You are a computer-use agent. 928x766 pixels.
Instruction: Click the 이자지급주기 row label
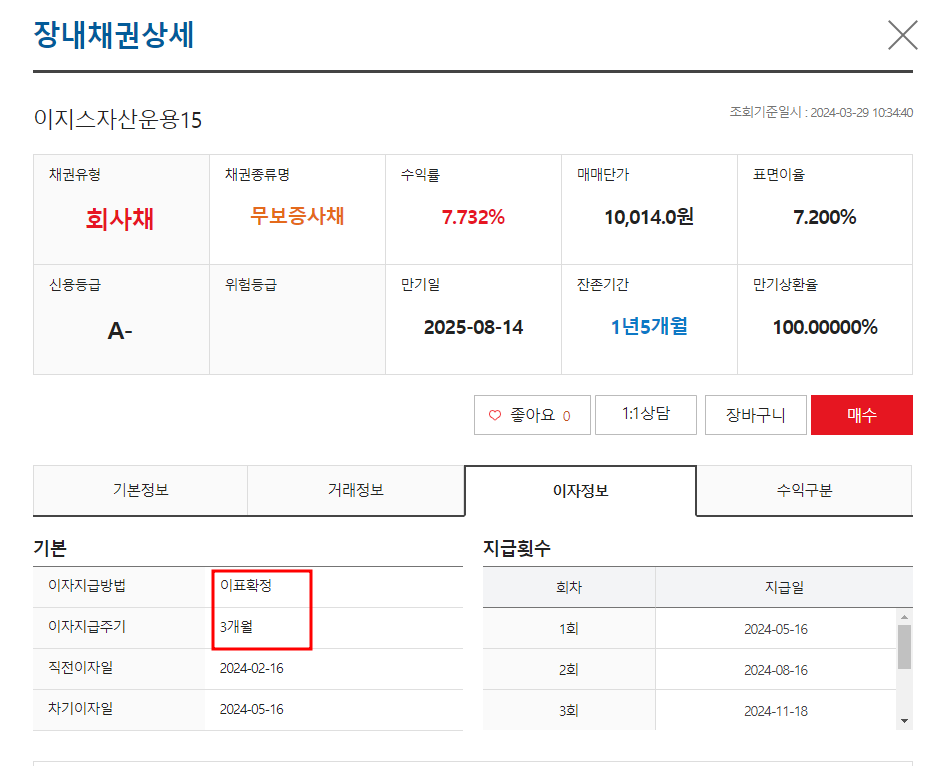coord(87,626)
